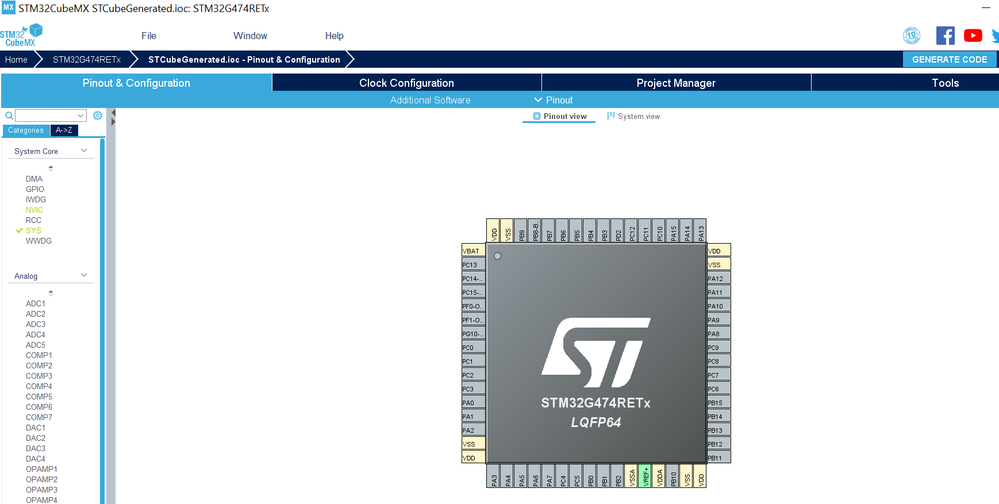Select COMP7 in Analog list
Image resolution: width=999 pixels, height=504 pixels.
[x=39, y=417]
